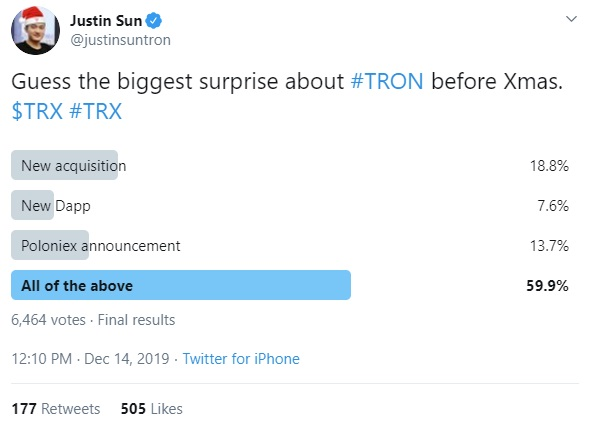Image resolution: width=591 pixels, height=431 pixels.
Task: View the 177 Retweets list
Action: pos(56,409)
